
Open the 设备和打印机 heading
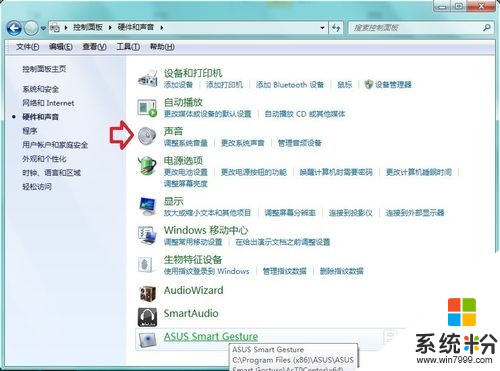click(193, 73)
